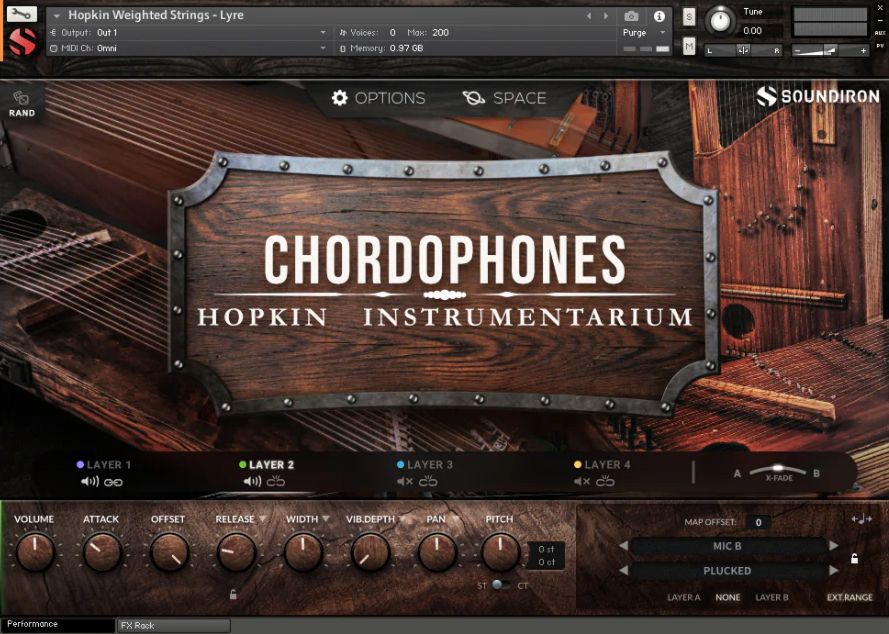Open the PAN knob dropdown arrow

pyautogui.click(x=455, y=519)
